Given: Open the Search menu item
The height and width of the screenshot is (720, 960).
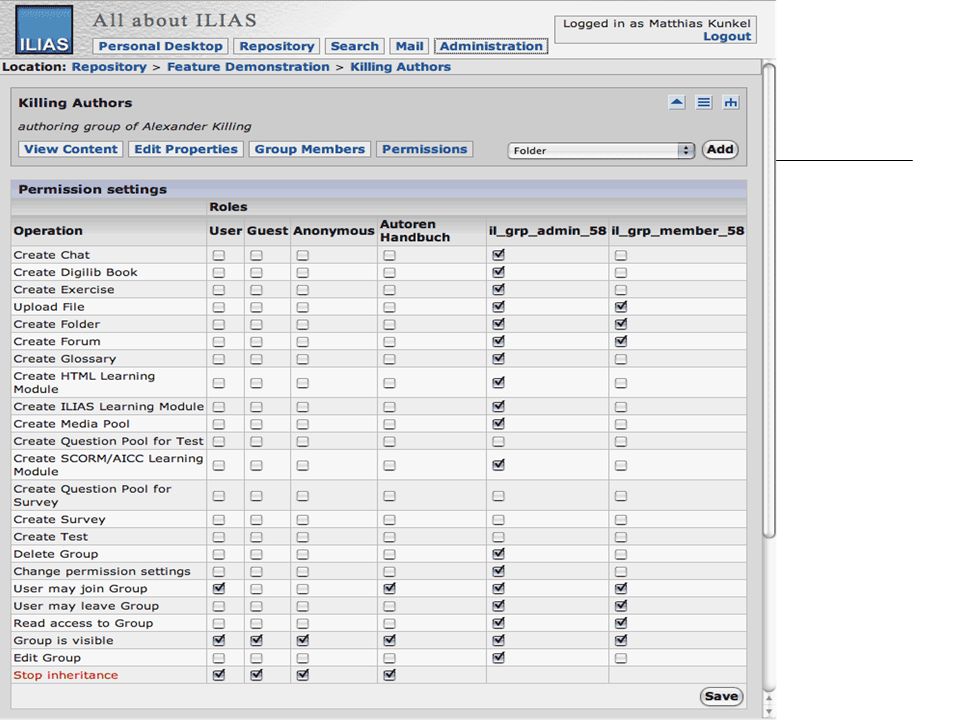Looking at the screenshot, I should pos(354,46).
